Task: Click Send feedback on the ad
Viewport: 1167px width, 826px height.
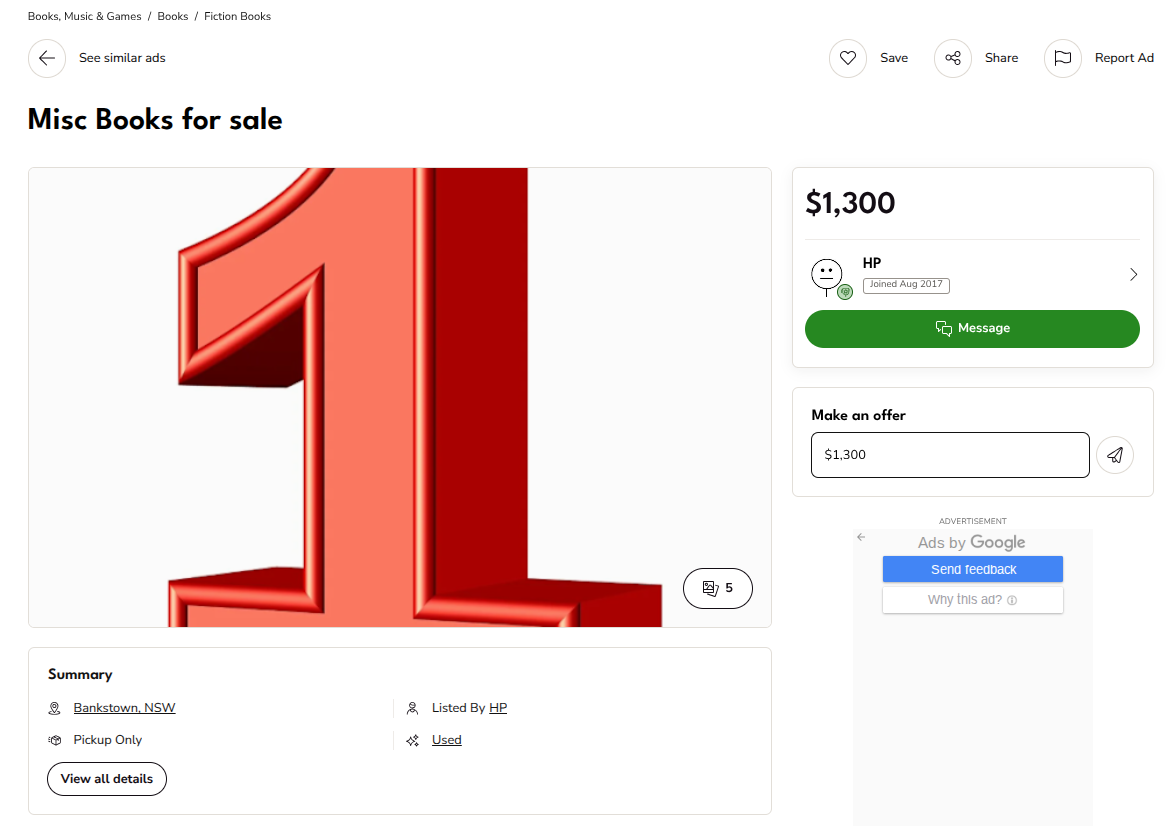Action: pyautogui.click(x=973, y=569)
